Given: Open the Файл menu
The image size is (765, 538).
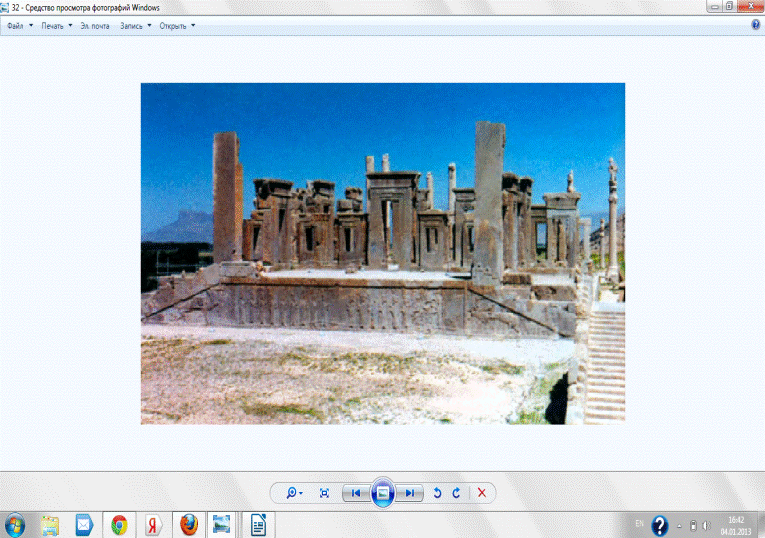Looking at the screenshot, I should [x=15, y=26].
